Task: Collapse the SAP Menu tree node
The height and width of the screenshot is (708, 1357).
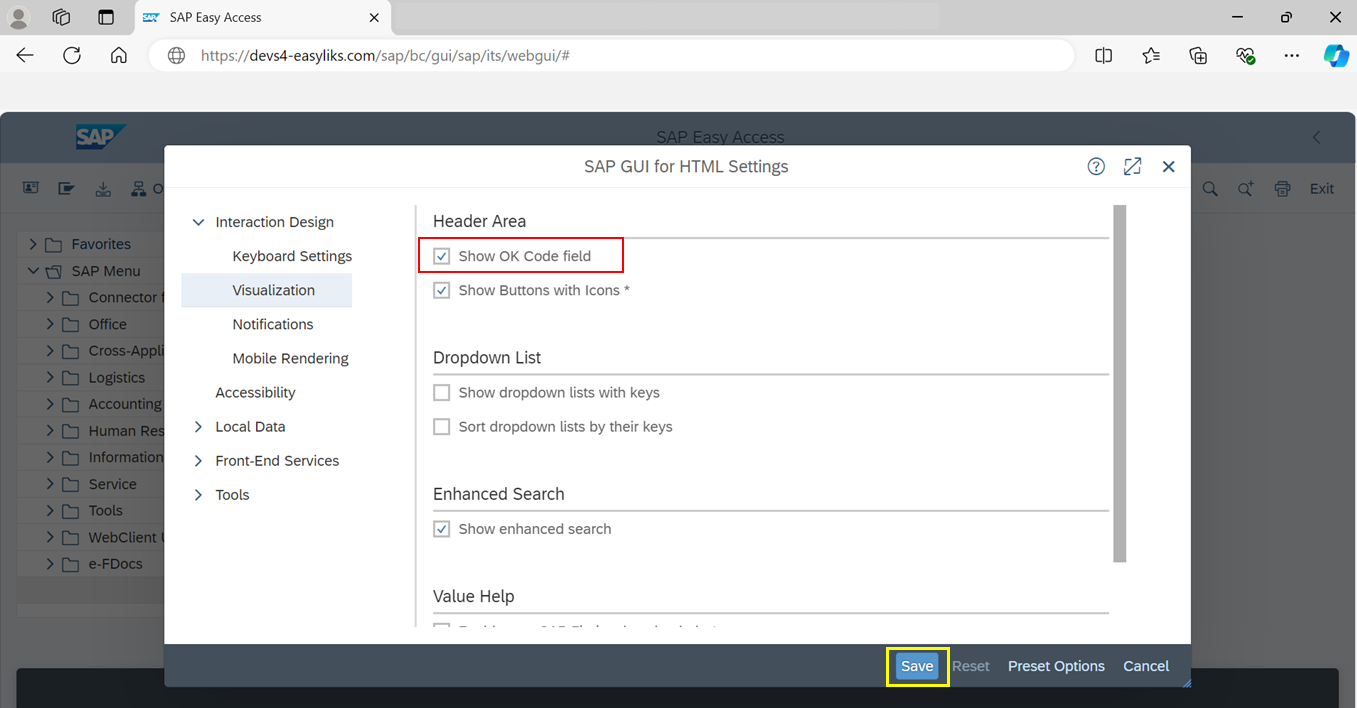Action: (32, 270)
